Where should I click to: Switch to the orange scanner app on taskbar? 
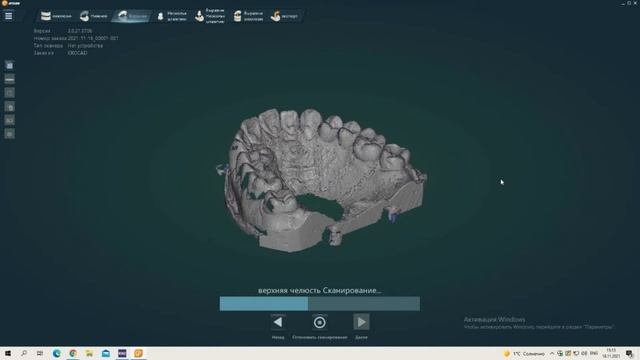138,353
